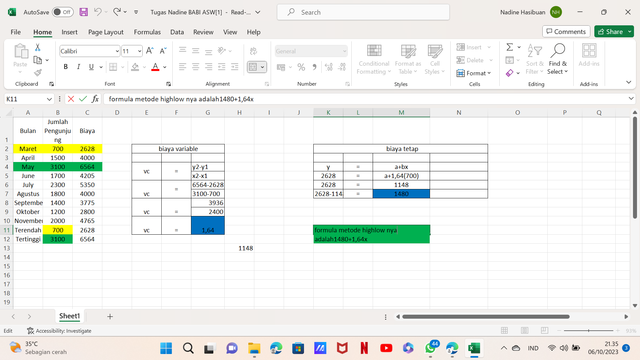640x360 pixels.
Task: Toggle right align text
Action: click(209, 67)
